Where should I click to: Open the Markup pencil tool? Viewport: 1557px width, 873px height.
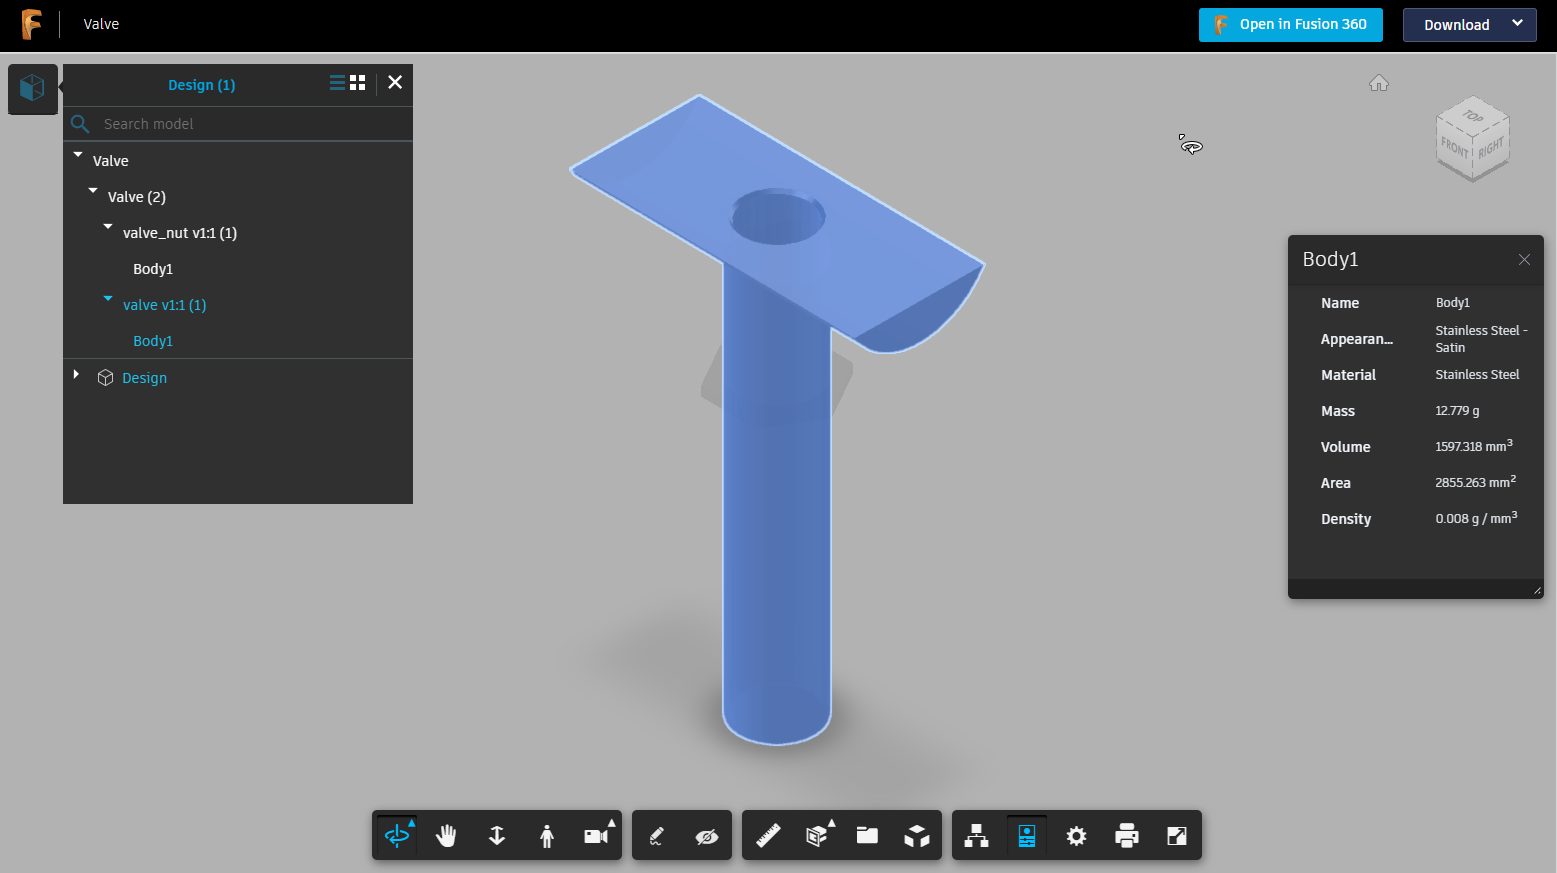(657, 835)
